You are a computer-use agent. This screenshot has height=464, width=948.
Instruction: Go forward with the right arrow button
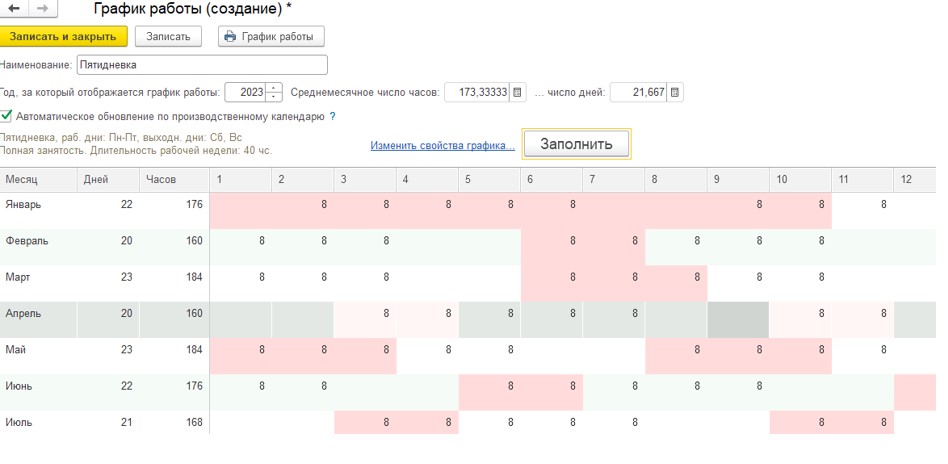click(x=43, y=8)
